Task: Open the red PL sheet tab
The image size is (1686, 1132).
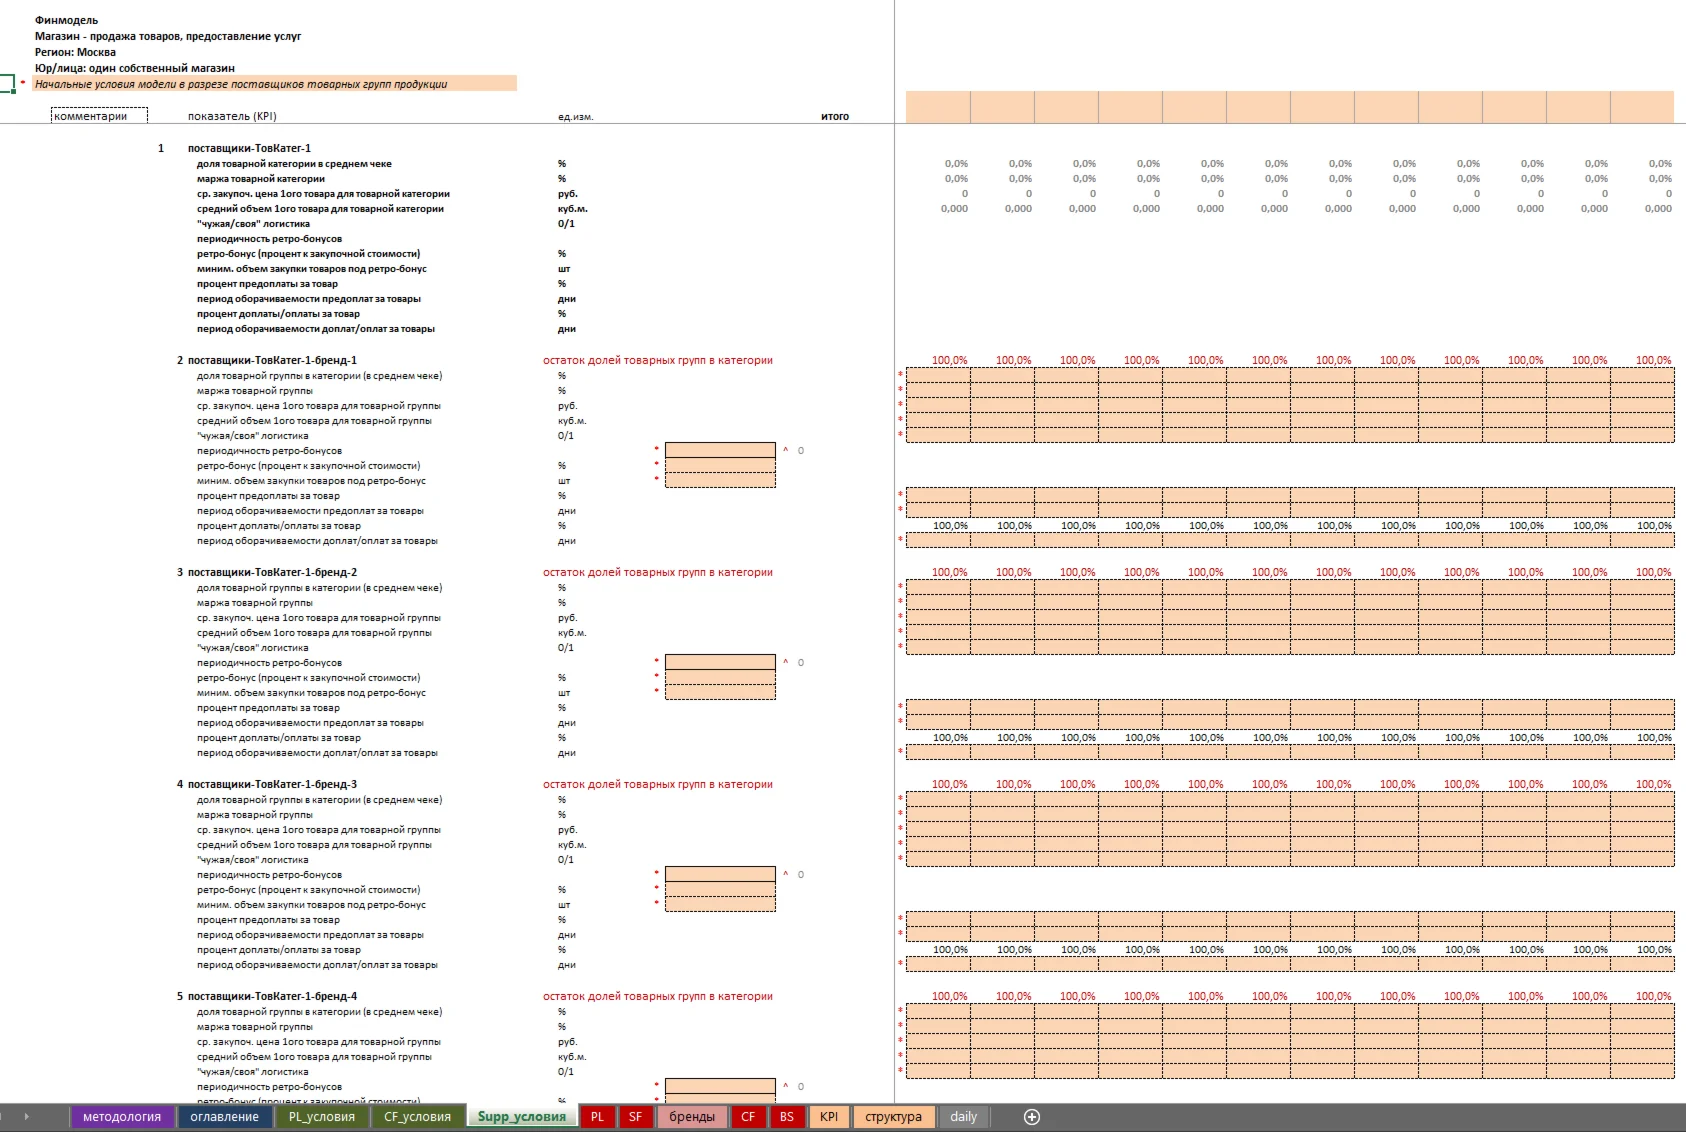Action: pyautogui.click(x=597, y=1117)
